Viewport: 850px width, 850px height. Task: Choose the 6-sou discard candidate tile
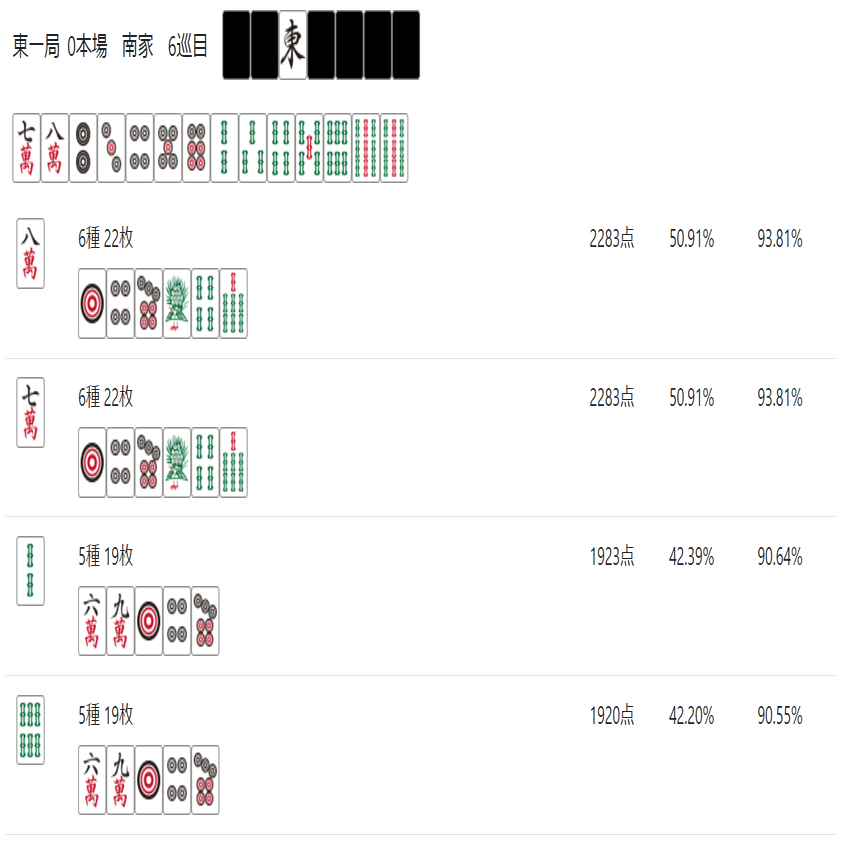[30, 730]
